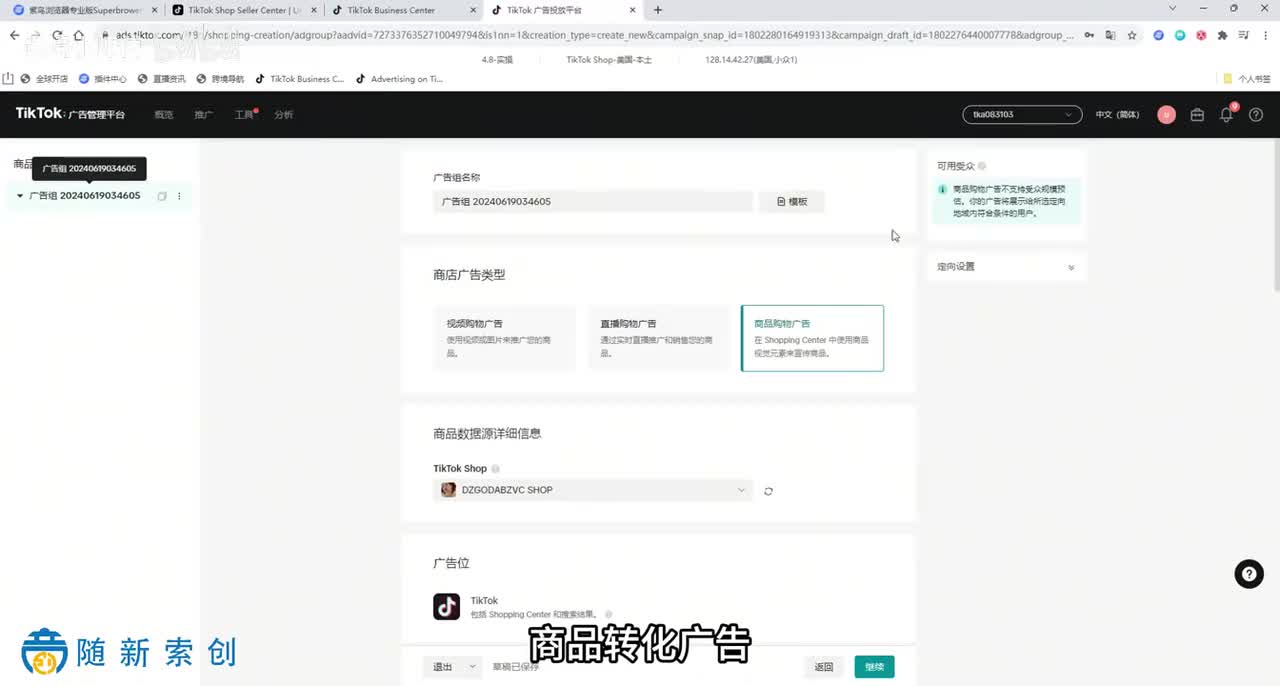Open the notifications bell
Viewport: 1280px width, 686px height.
pyautogui.click(x=1227, y=115)
